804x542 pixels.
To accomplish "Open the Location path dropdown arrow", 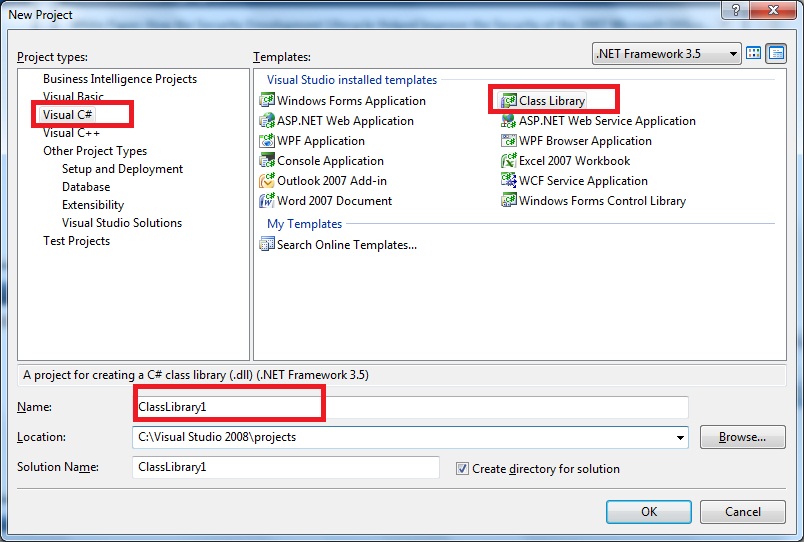I will (680, 437).
